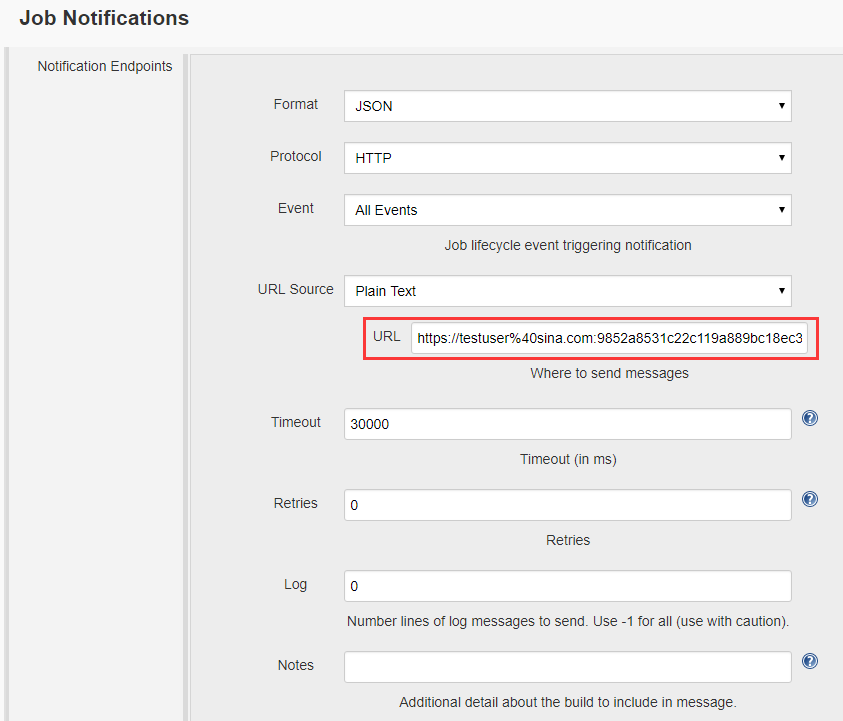Expand the URL Source dropdown
The width and height of the screenshot is (843, 721).
pyautogui.click(x=567, y=291)
